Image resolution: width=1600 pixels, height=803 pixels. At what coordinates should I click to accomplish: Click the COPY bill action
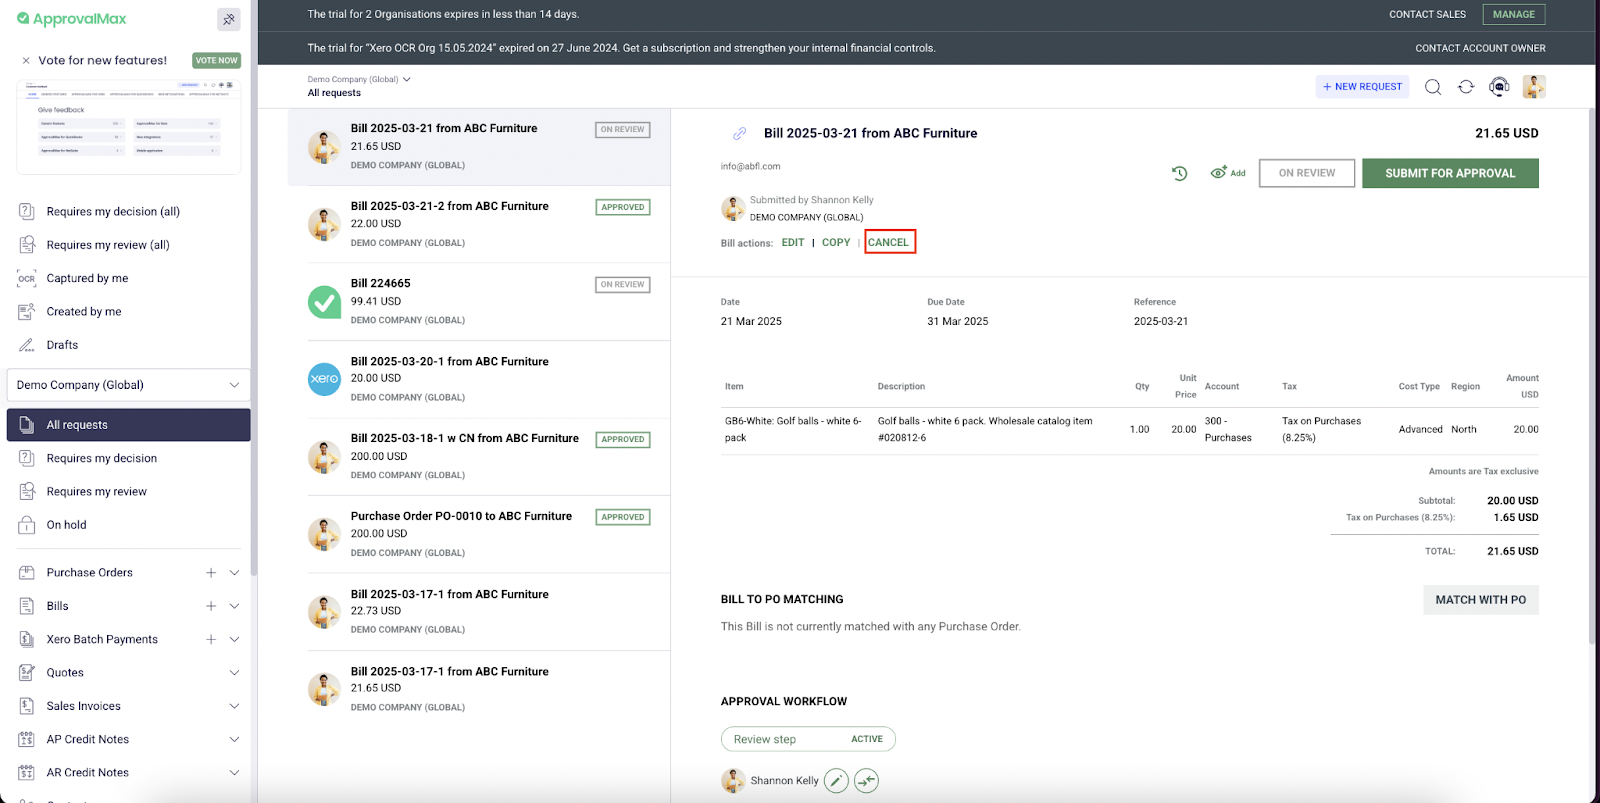pos(836,243)
